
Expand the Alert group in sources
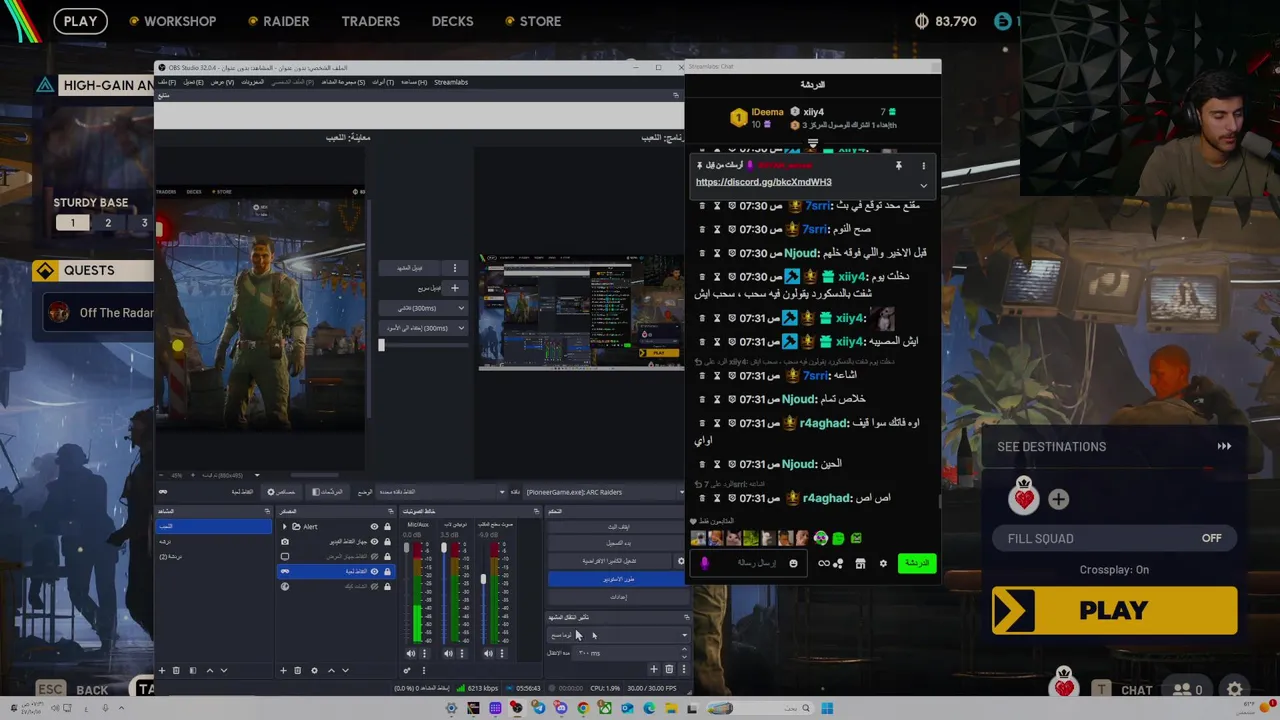coord(284,526)
